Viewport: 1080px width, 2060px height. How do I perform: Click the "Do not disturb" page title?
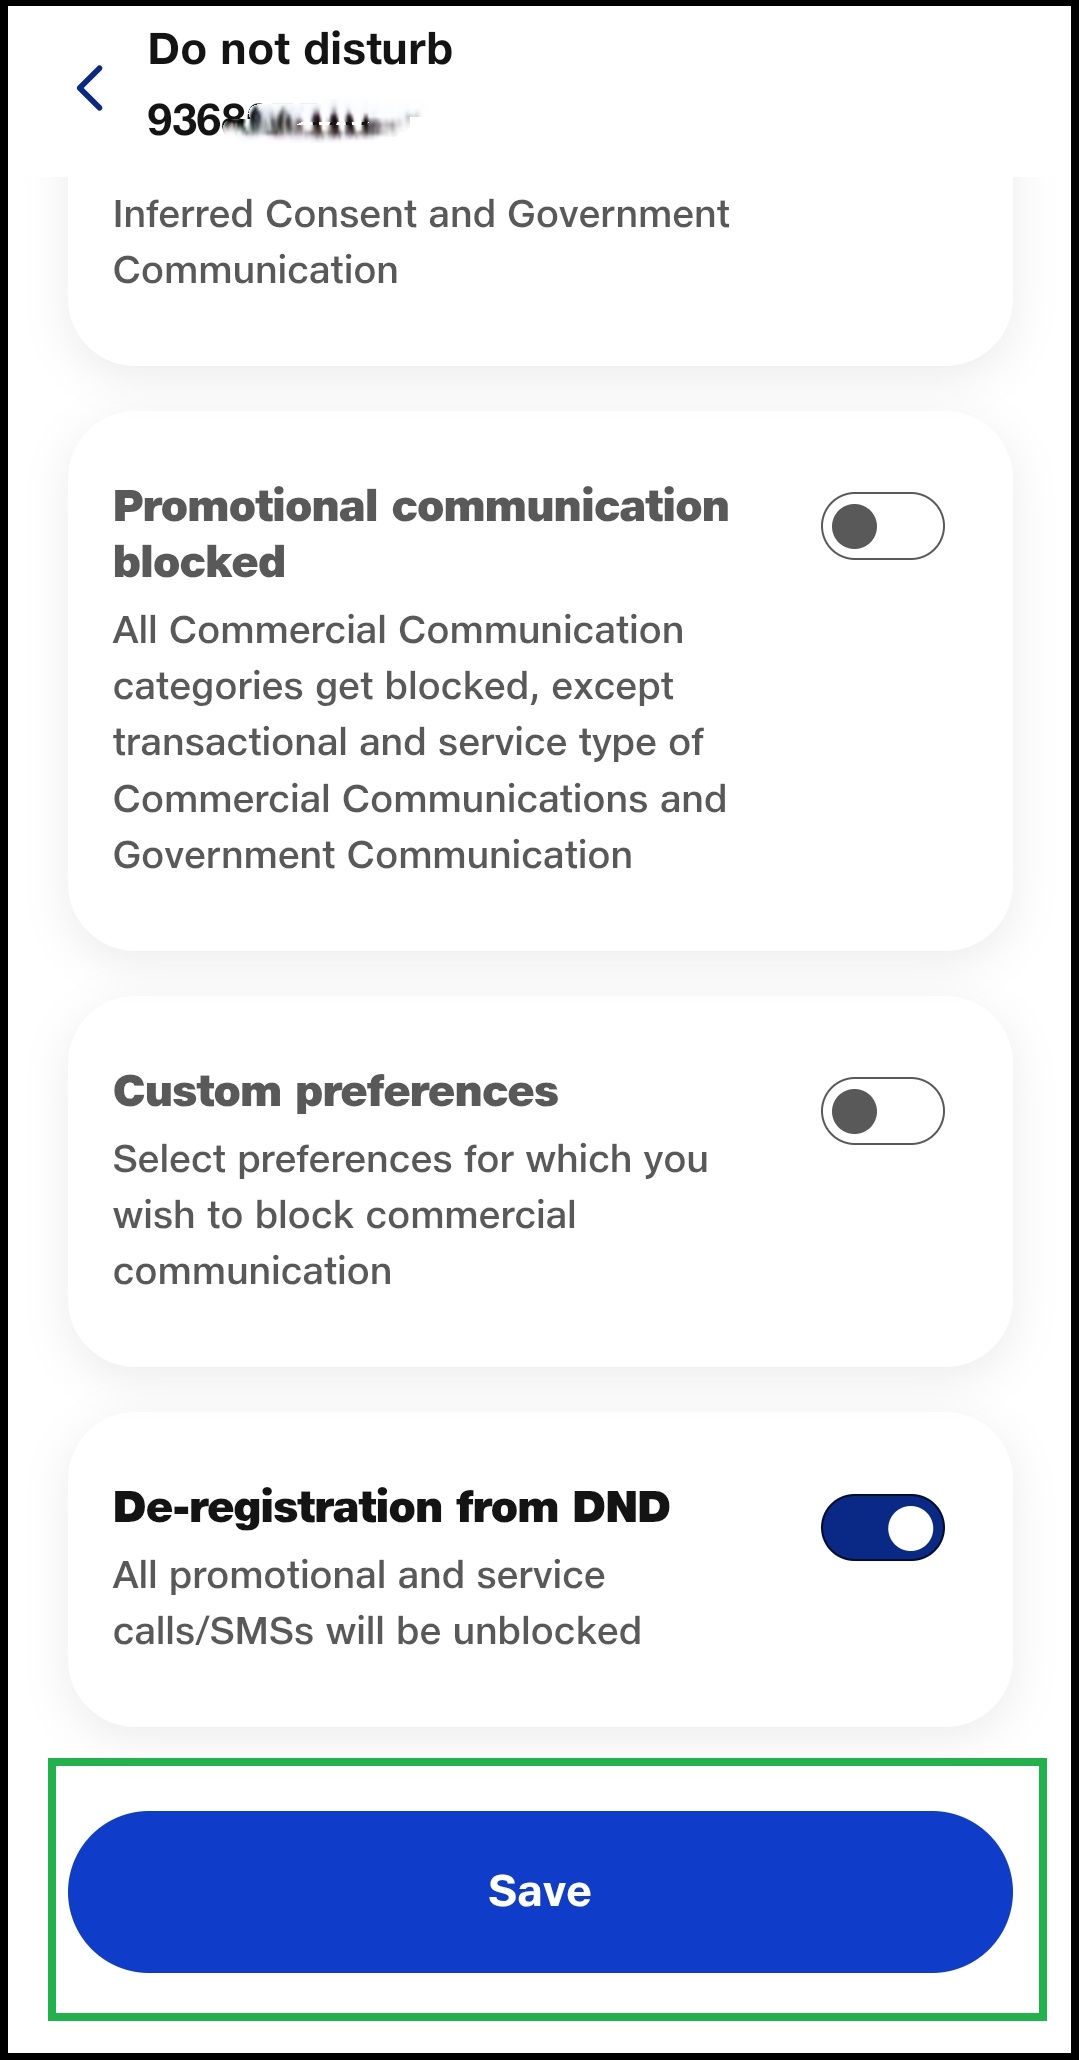[300, 49]
